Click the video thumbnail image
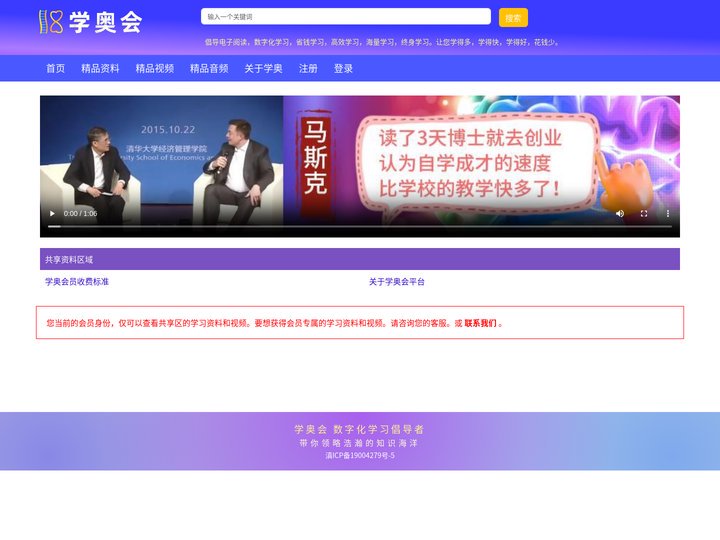The width and height of the screenshot is (720, 540). coord(360,166)
